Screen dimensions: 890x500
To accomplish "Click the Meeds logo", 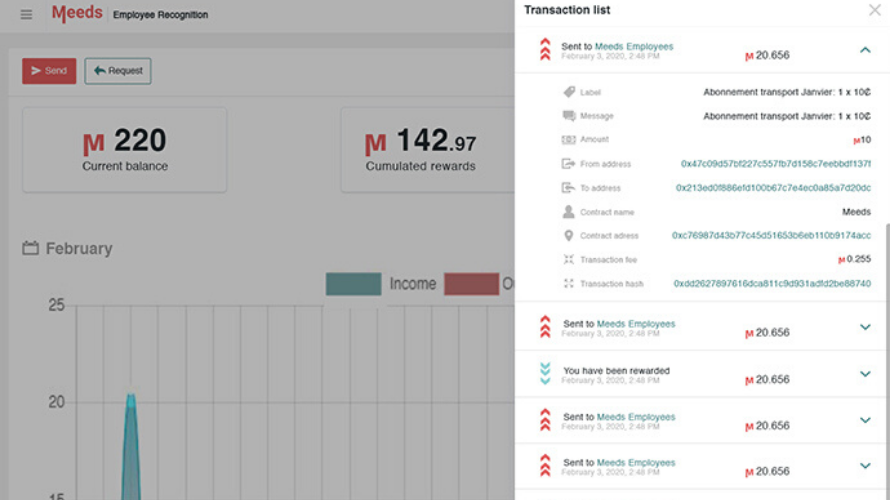I will pos(77,12).
